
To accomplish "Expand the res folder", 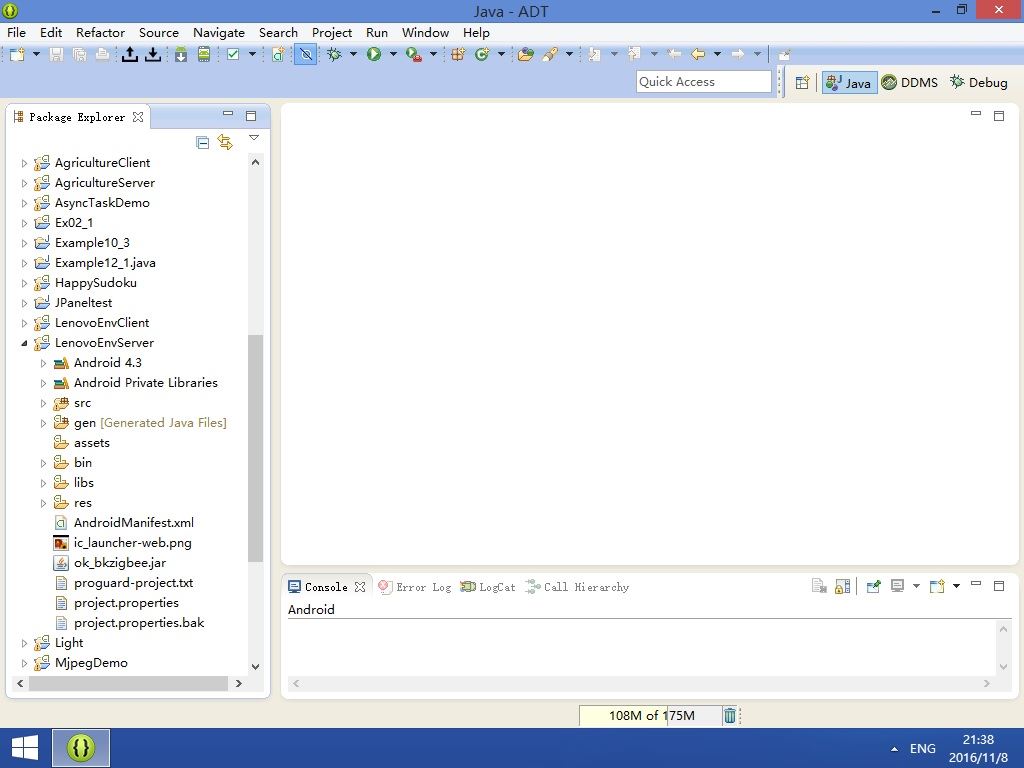I will coord(43,503).
